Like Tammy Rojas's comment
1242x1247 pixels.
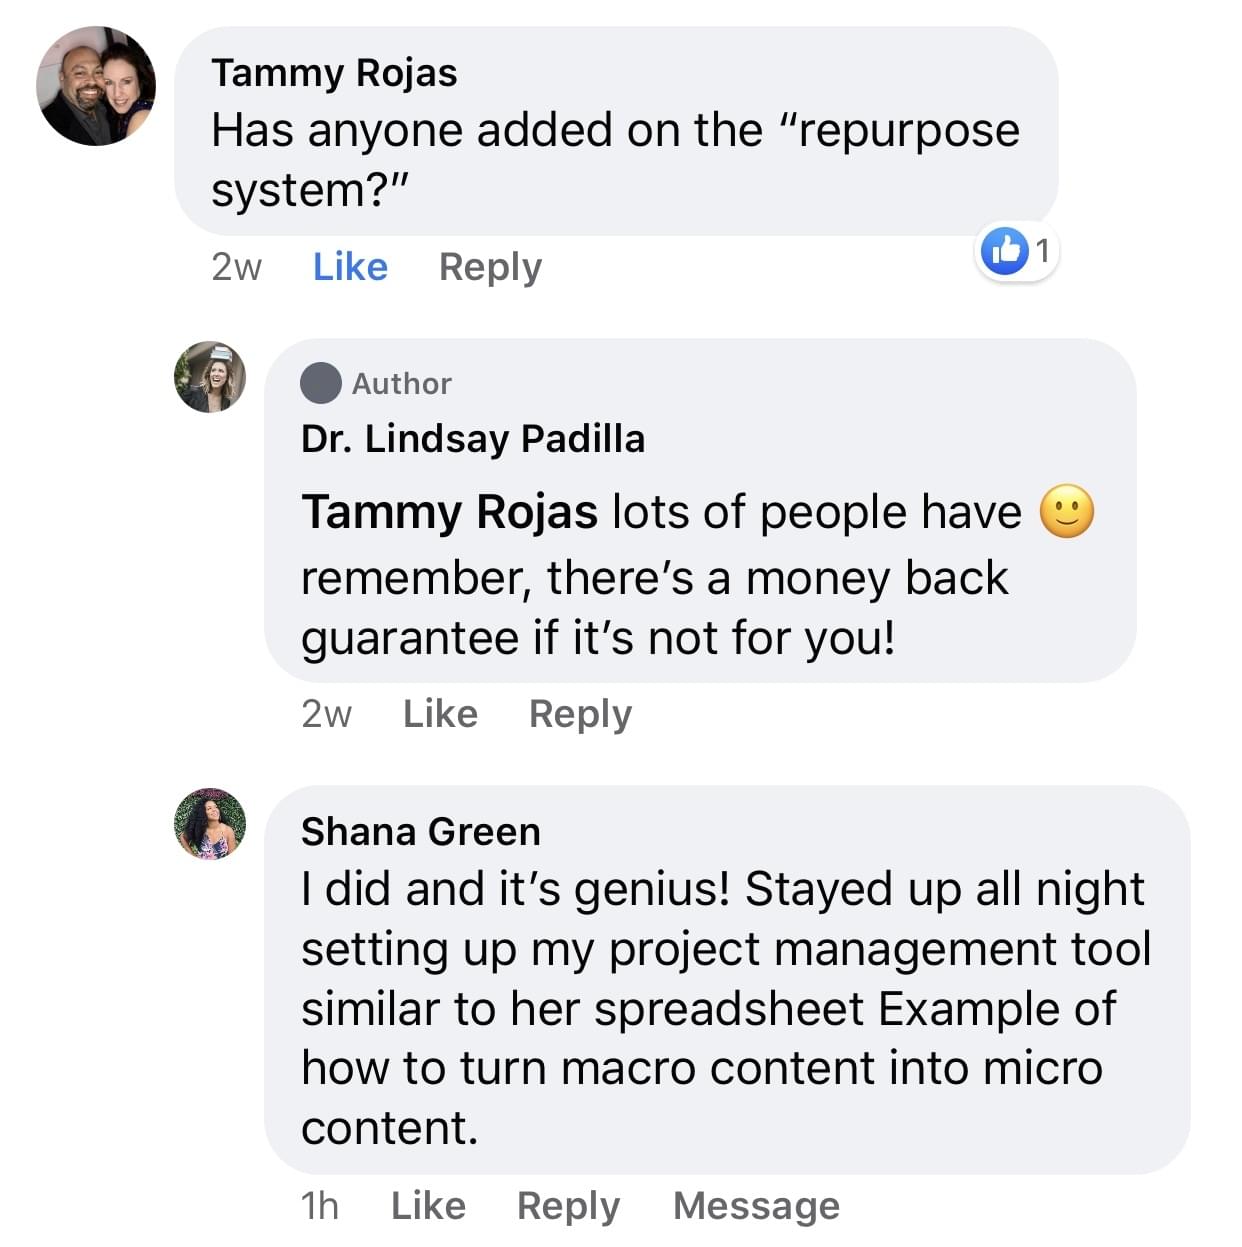[350, 267]
